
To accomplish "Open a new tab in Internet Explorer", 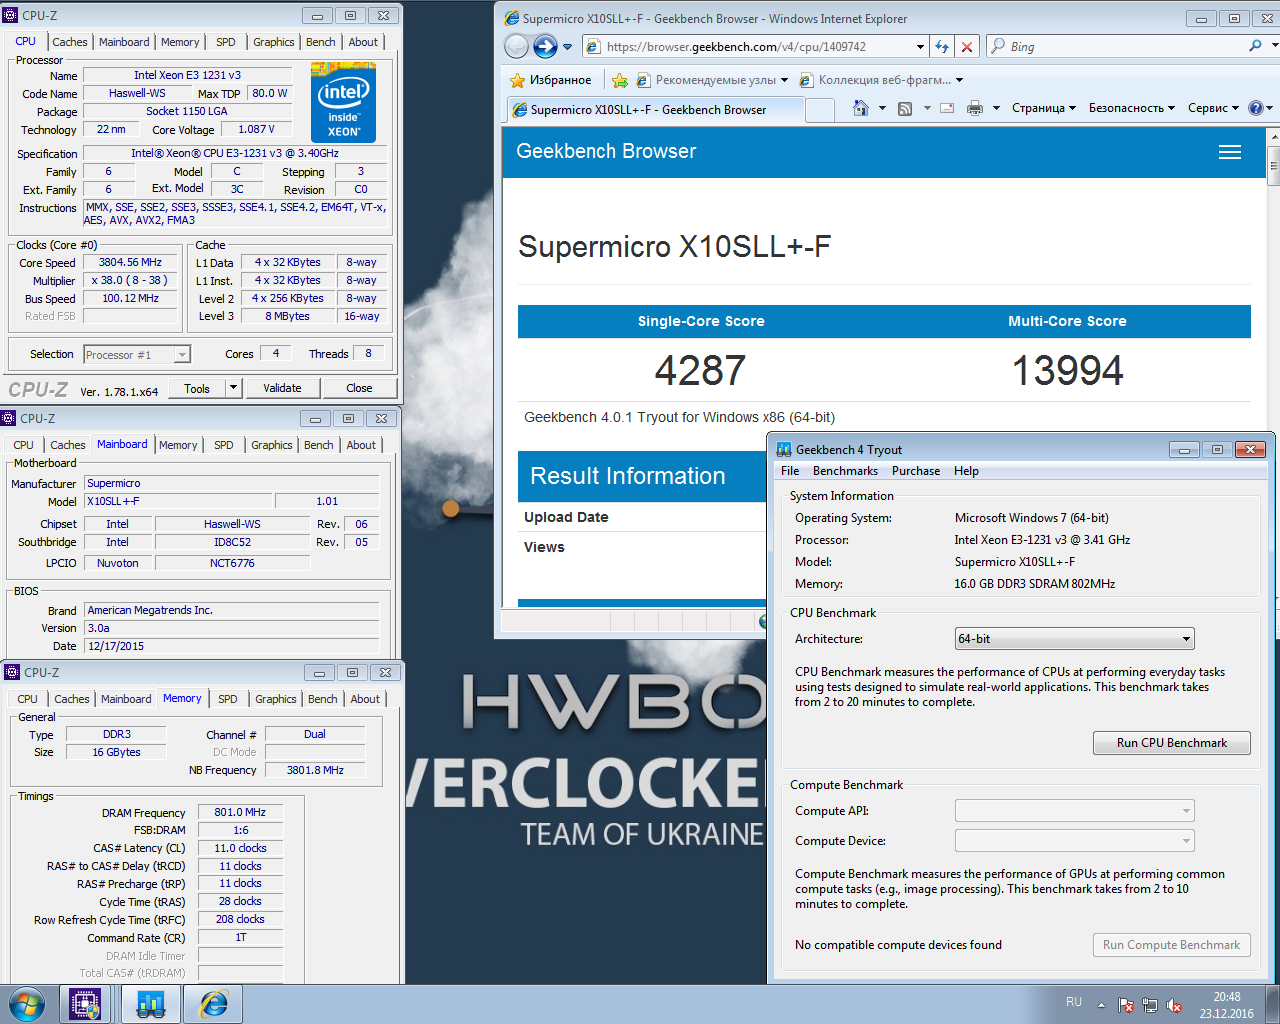I will [820, 110].
